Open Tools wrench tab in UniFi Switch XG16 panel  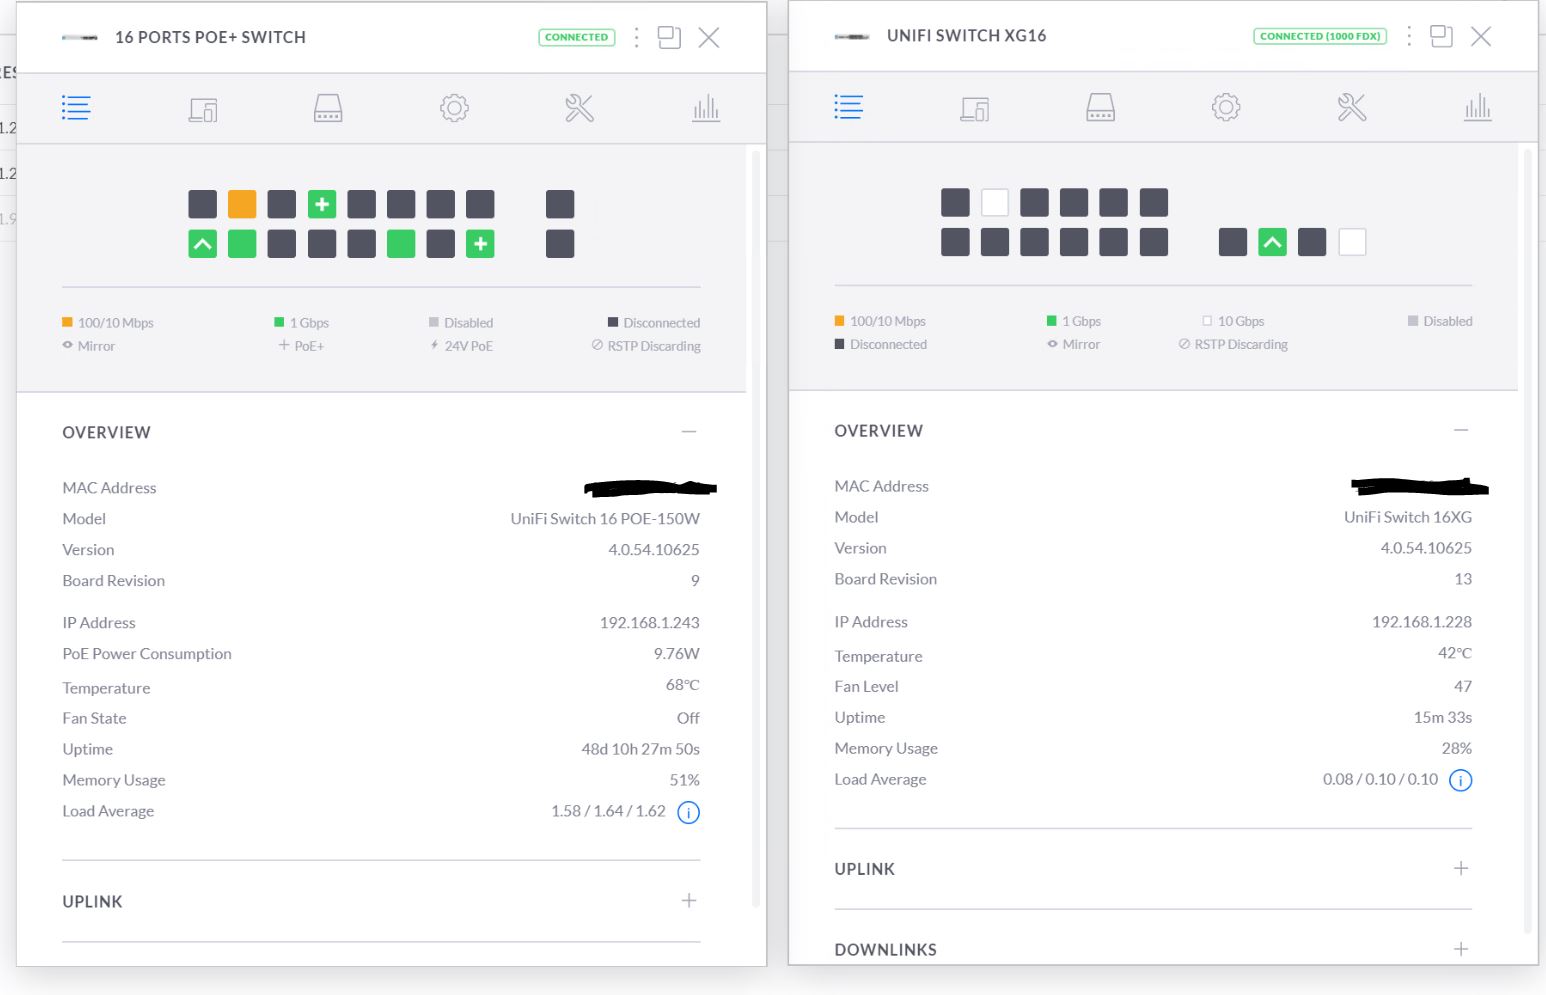click(1351, 107)
